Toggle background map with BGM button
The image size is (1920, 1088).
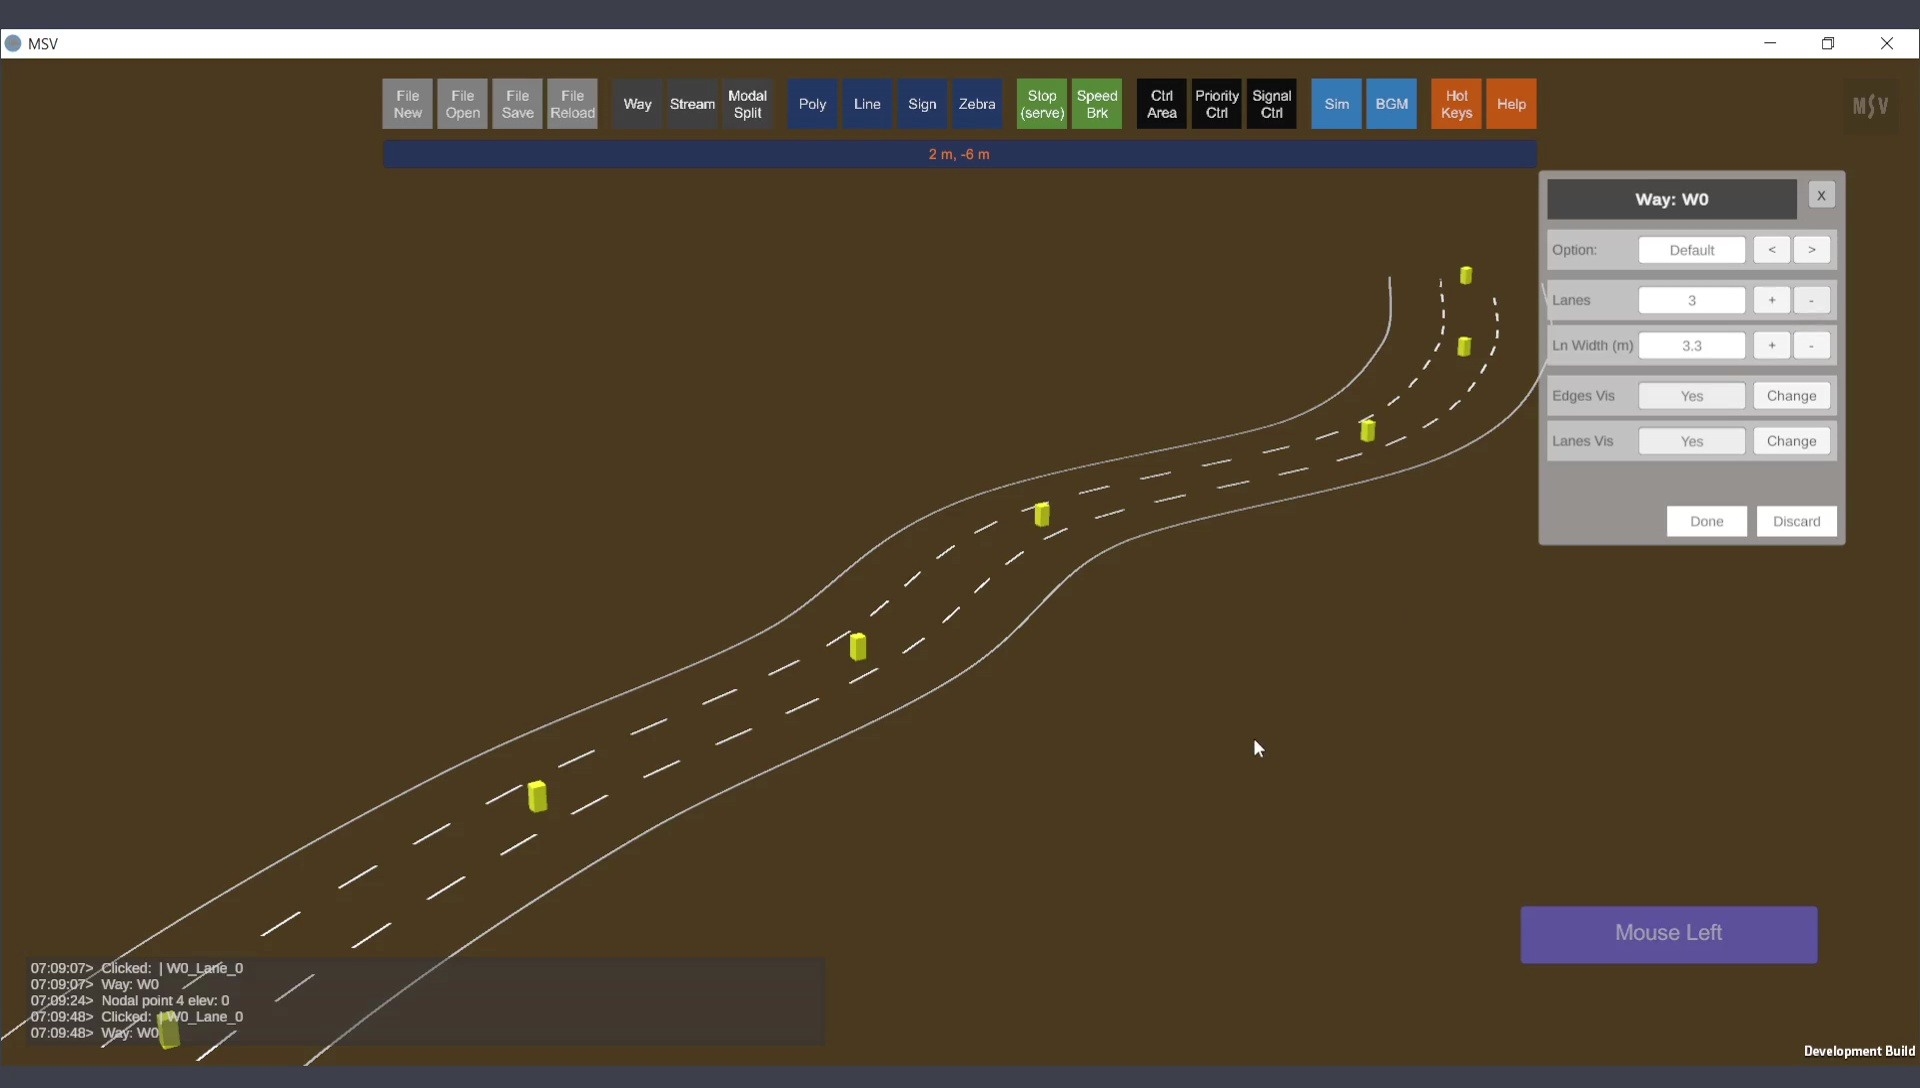(x=1391, y=104)
